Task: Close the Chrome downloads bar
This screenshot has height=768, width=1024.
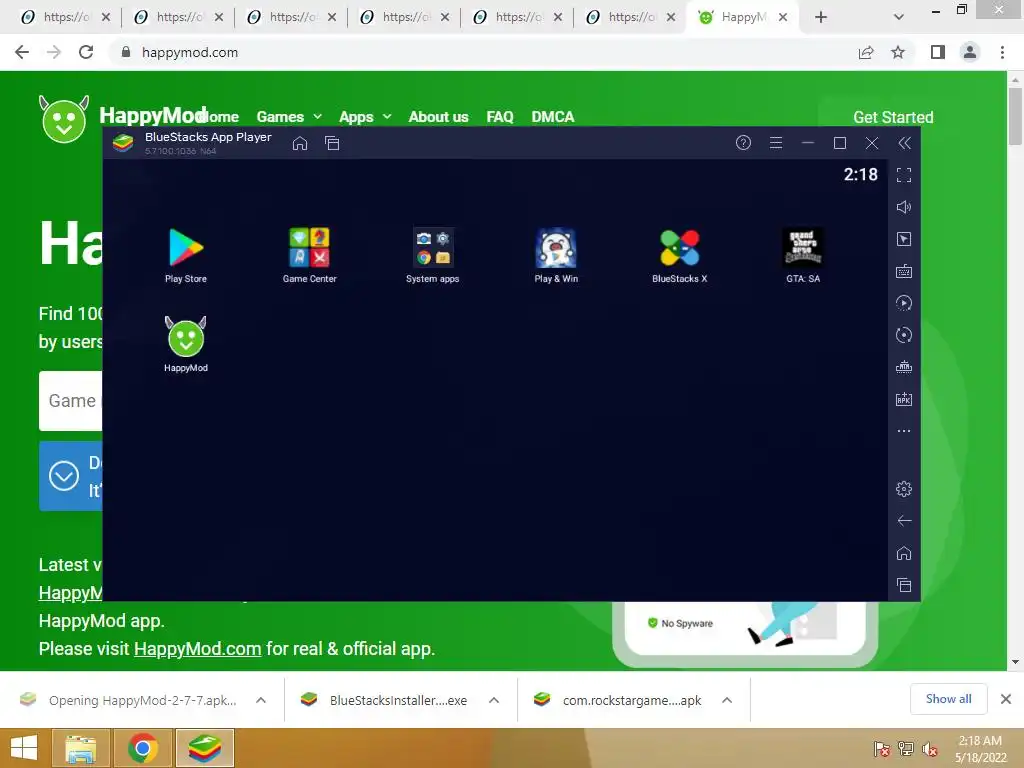Action: (1006, 699)
